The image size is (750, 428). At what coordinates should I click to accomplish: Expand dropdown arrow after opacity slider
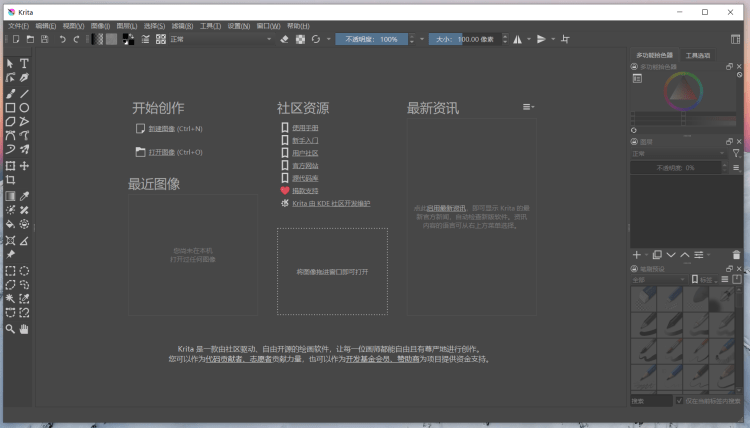click(422, 39)
